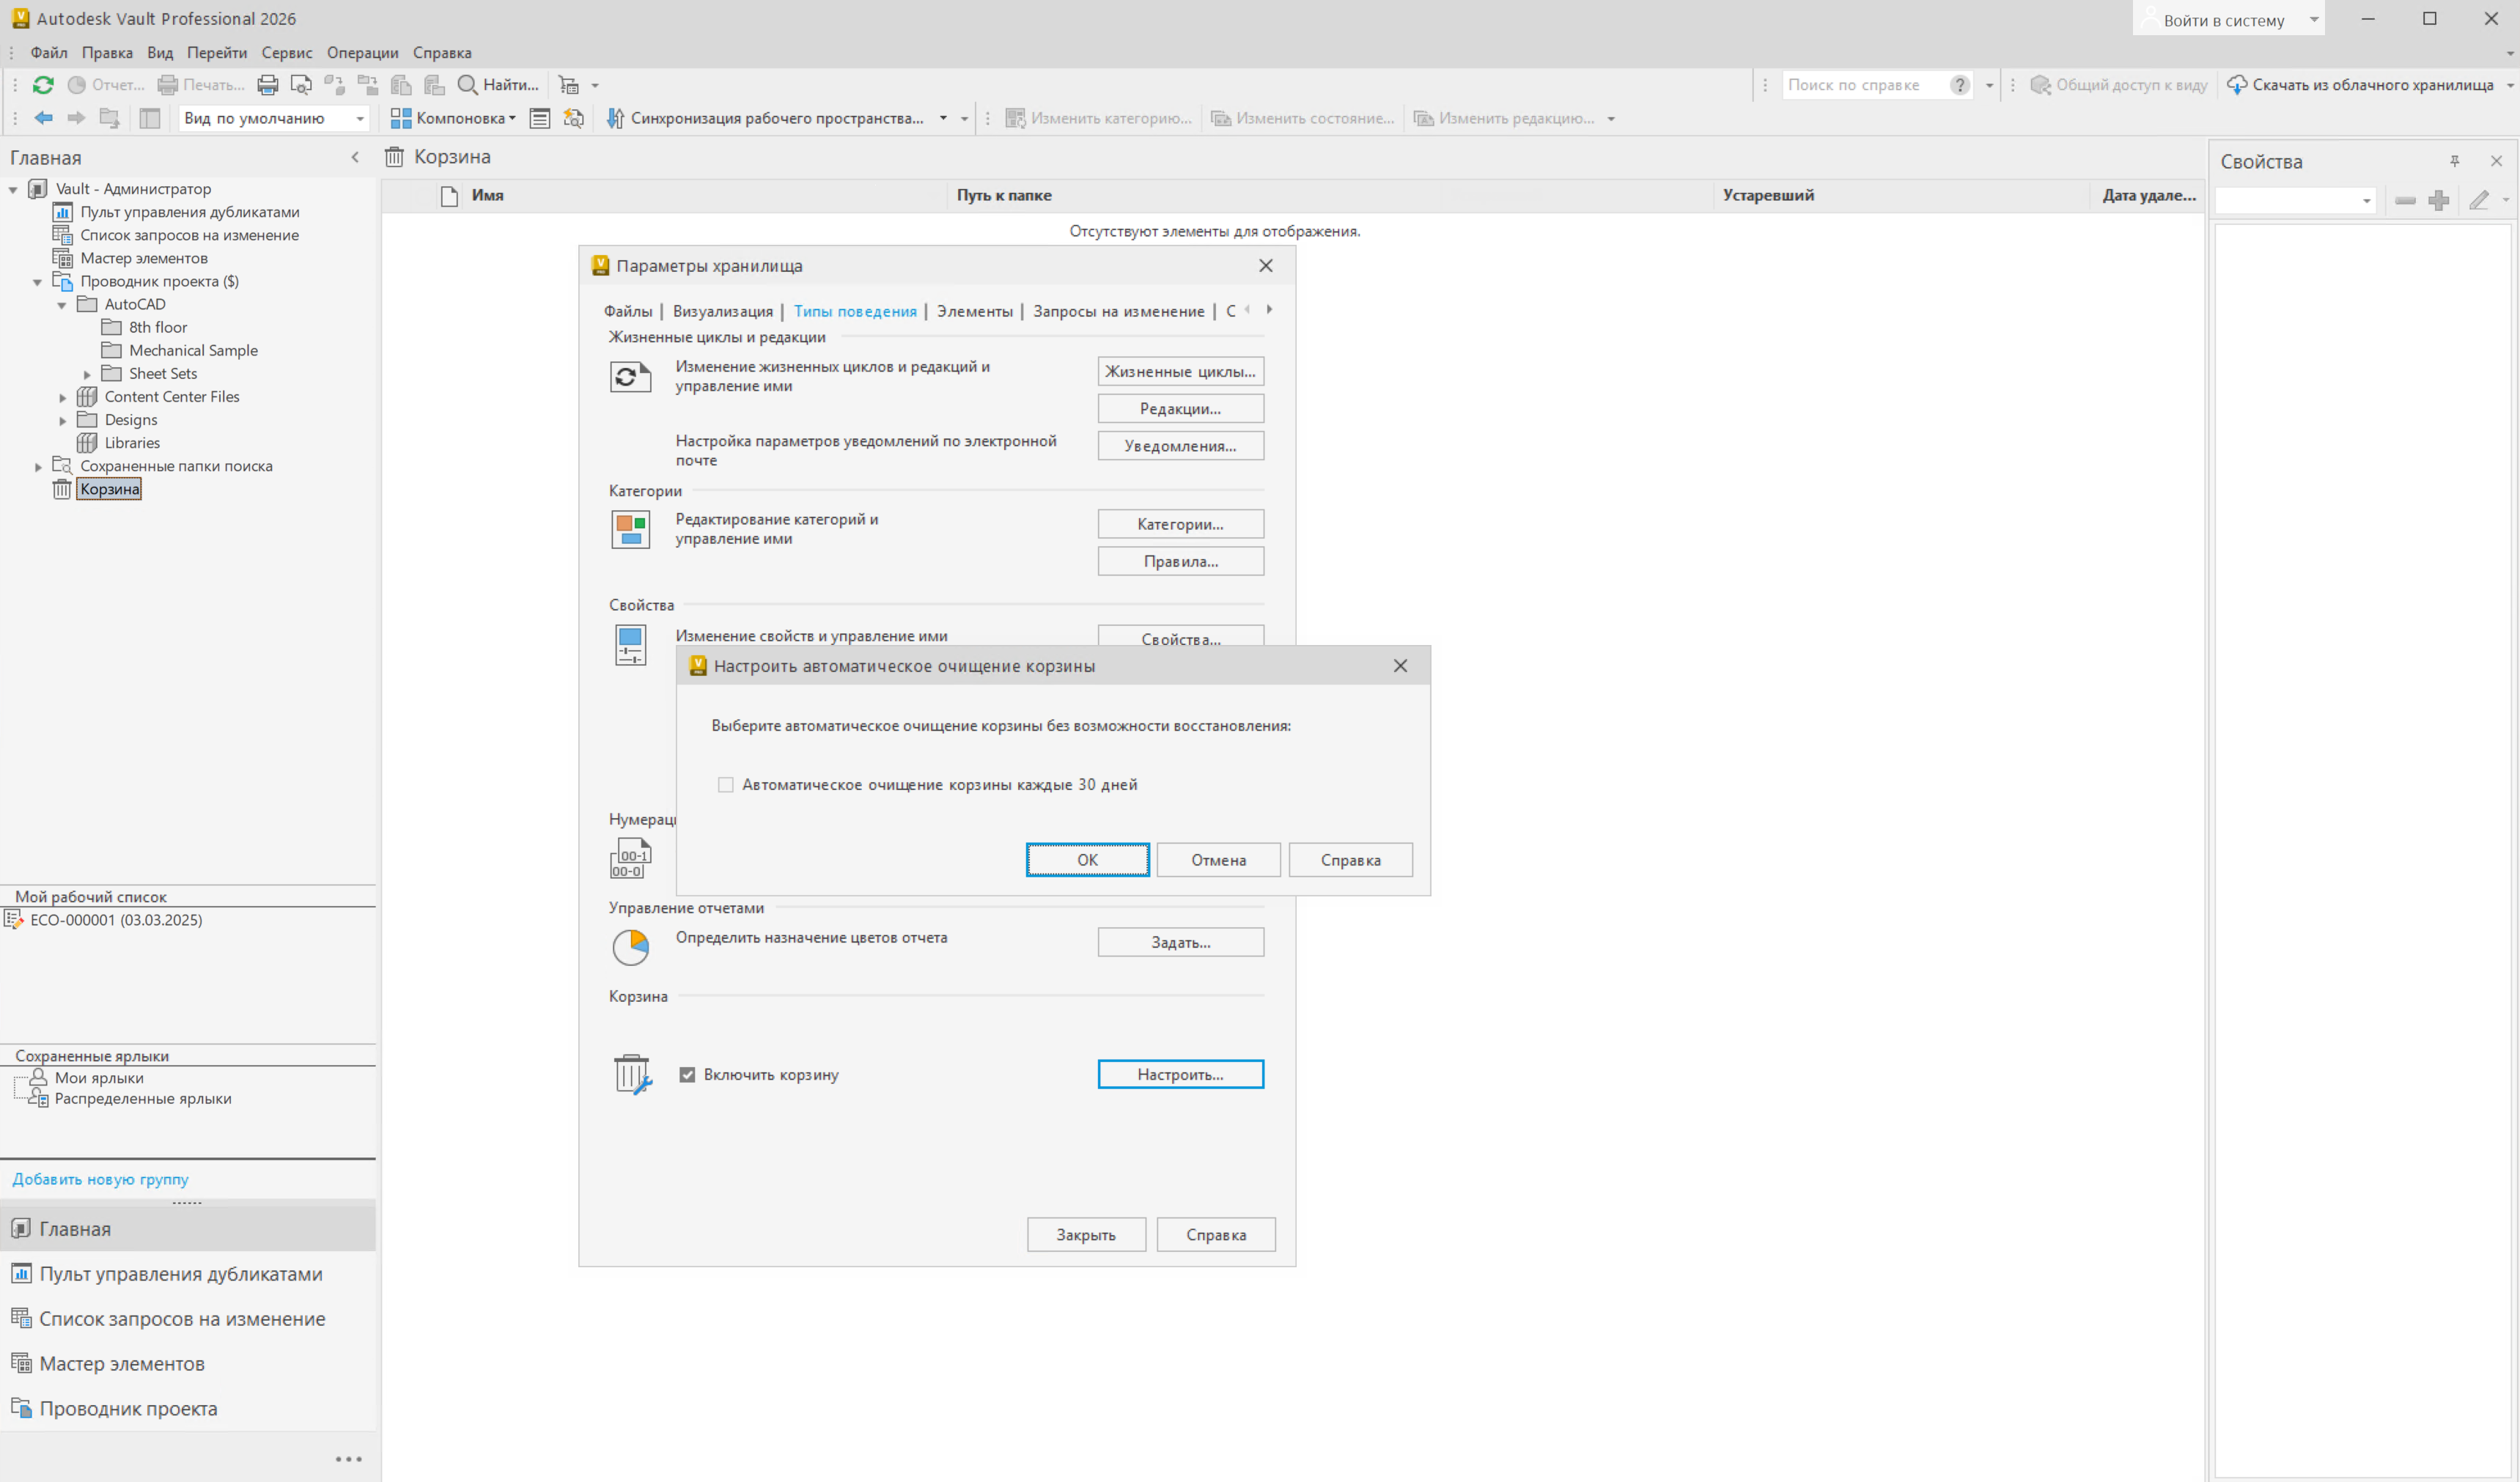Expand the Sheet Sets folder node
This screenshot has height=1482, width=2520.
tap(87, 374)
